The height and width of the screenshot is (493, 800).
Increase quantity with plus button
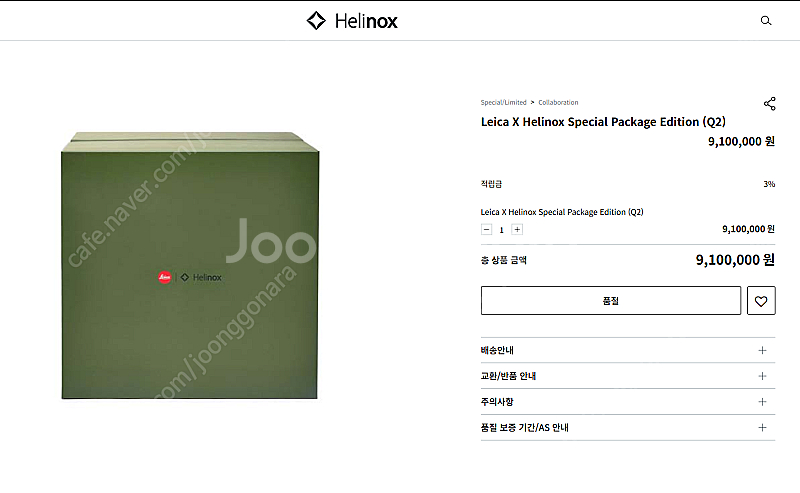(x=517, y=230)
